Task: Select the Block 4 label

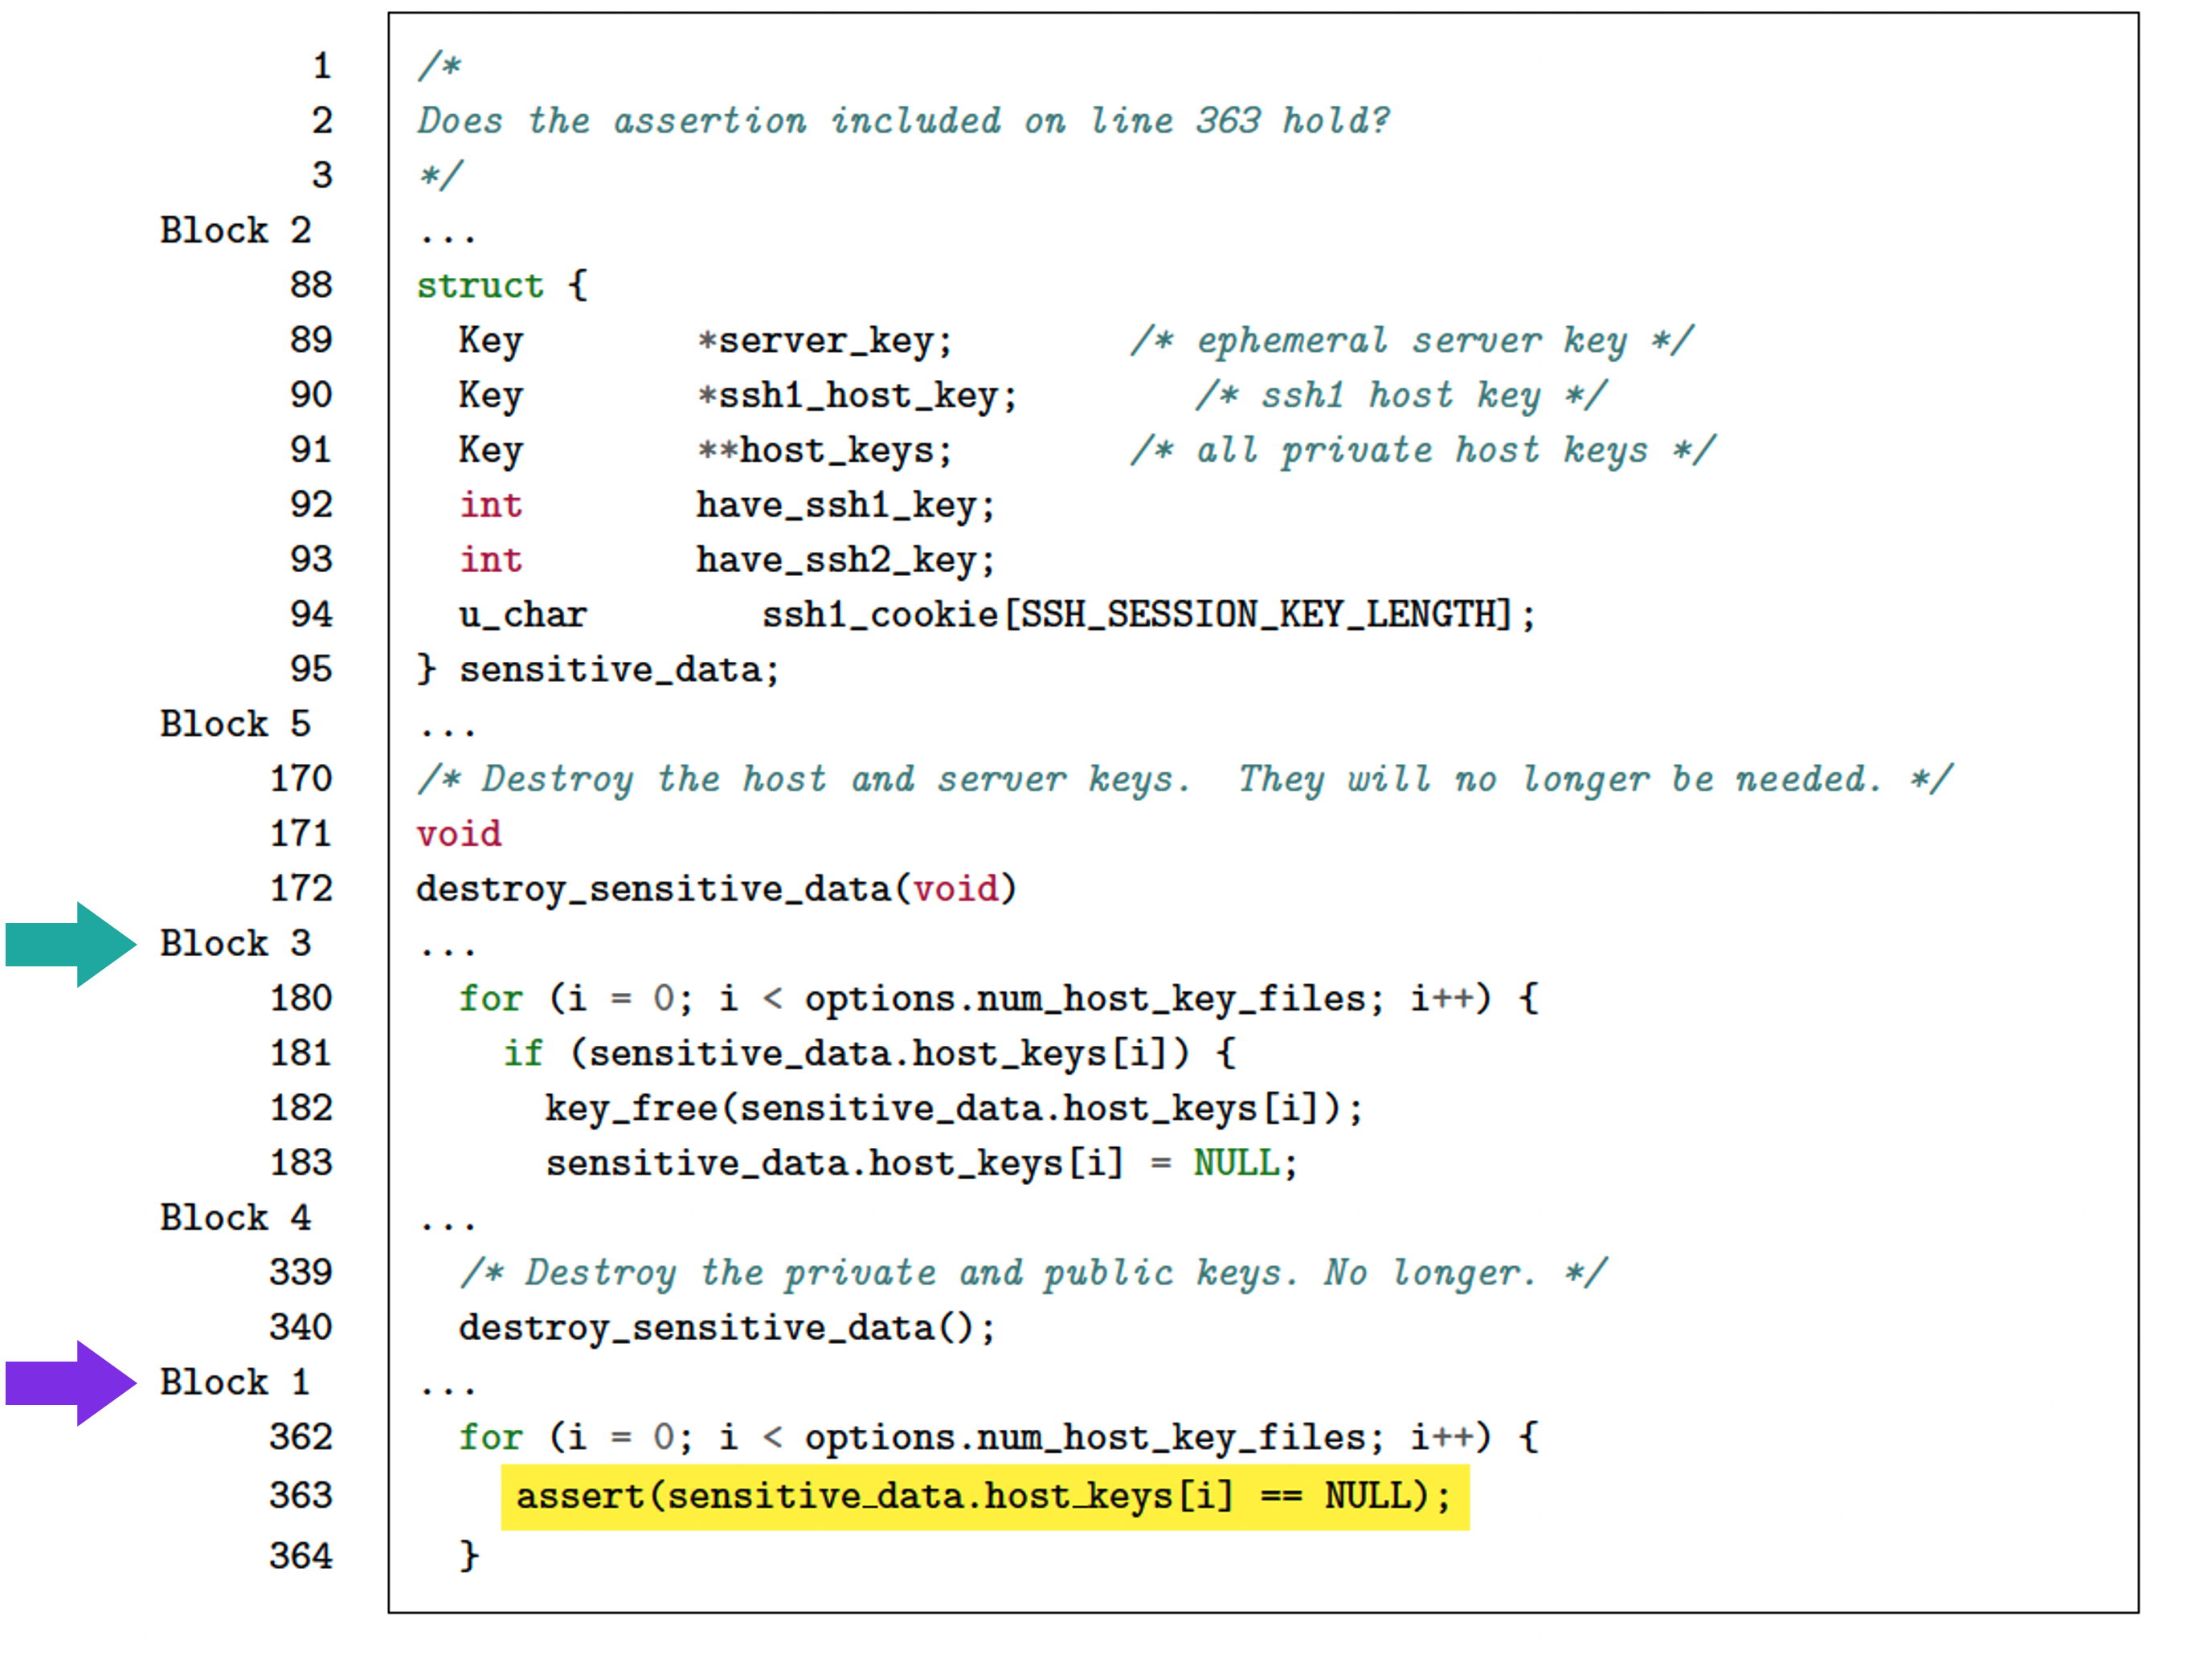Action: coord(236,1218)
